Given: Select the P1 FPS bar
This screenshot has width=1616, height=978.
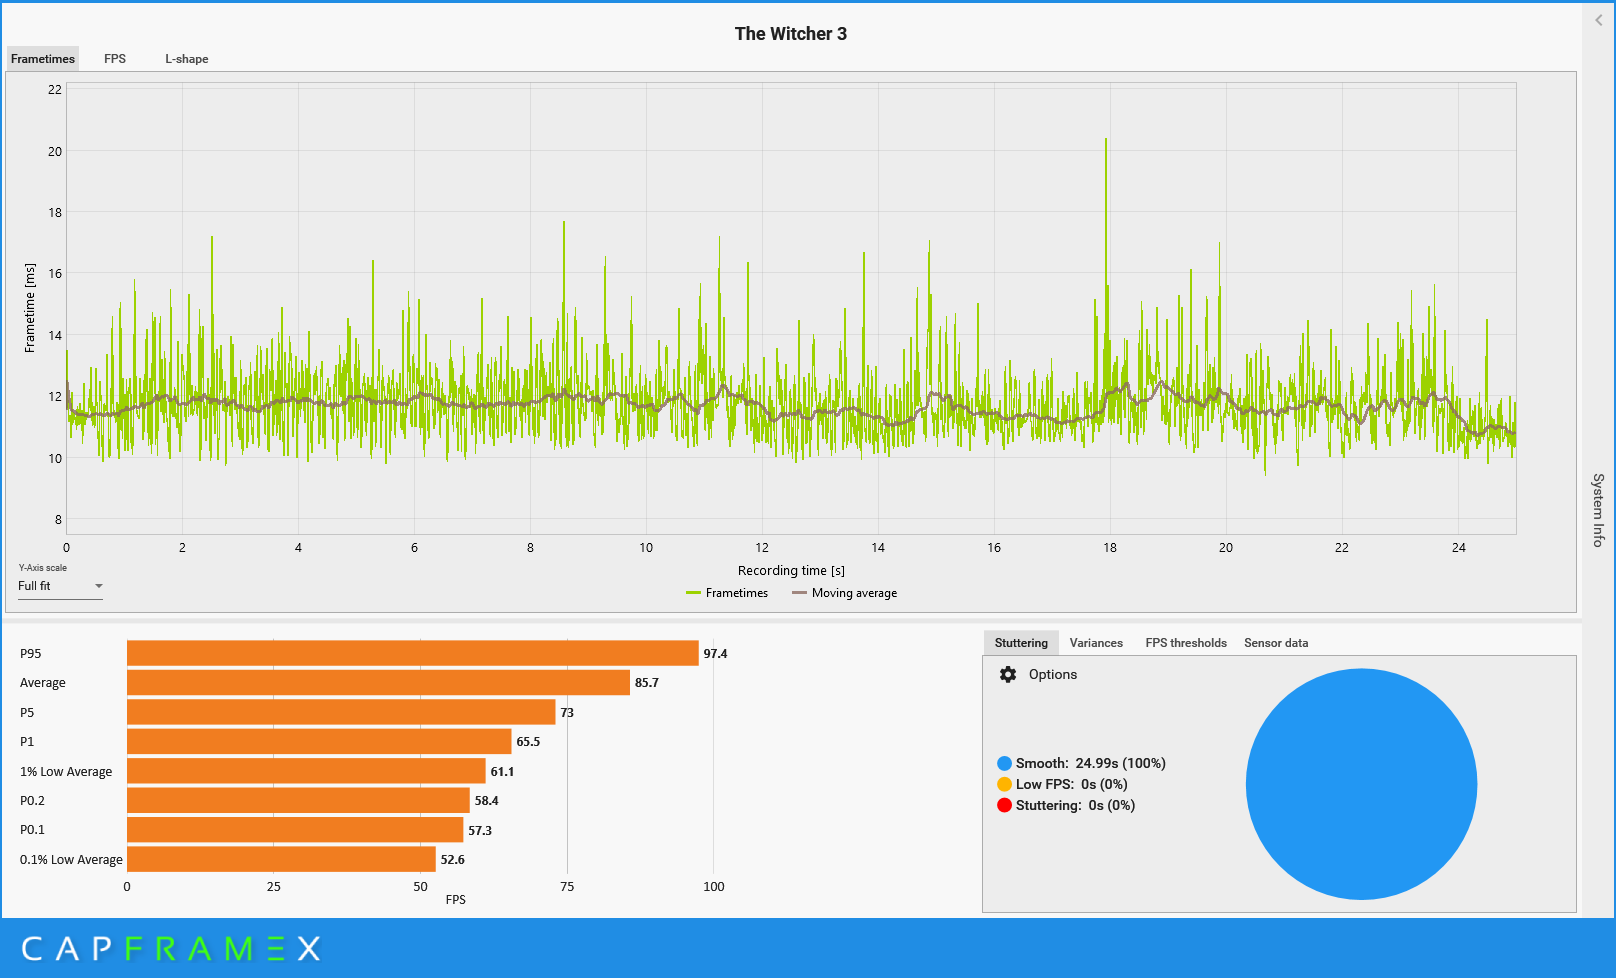Looking at the screenshot, I should (319, 742).
